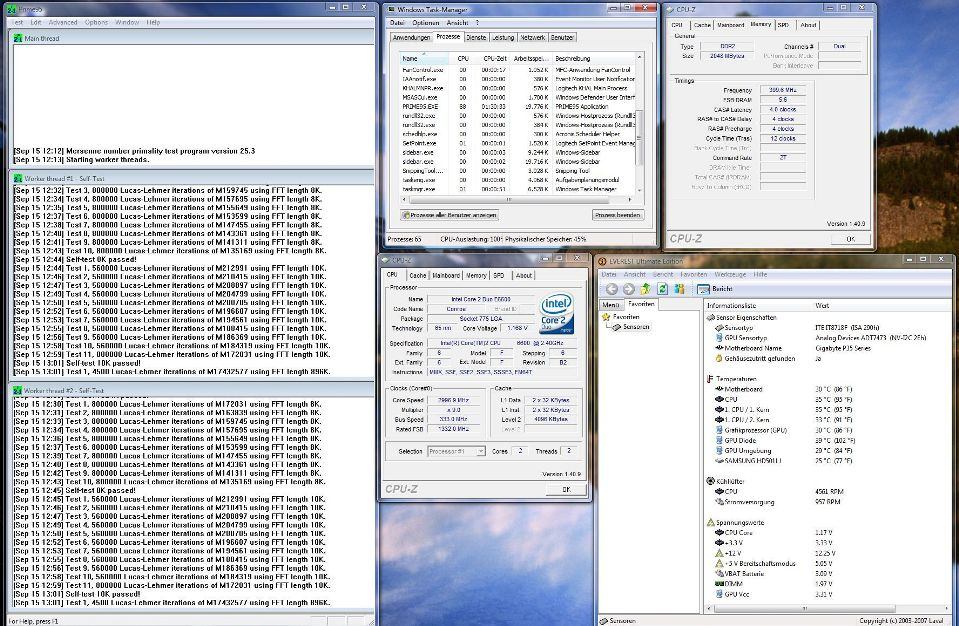The height and width of the screenshot is (626, 959).
Task: Open Advanced menu in Prime95
Action: coord(63,22)
